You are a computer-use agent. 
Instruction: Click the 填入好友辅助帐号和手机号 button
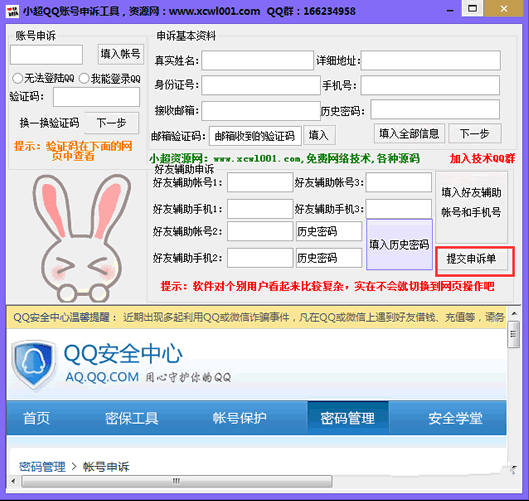tap(471, 207)
